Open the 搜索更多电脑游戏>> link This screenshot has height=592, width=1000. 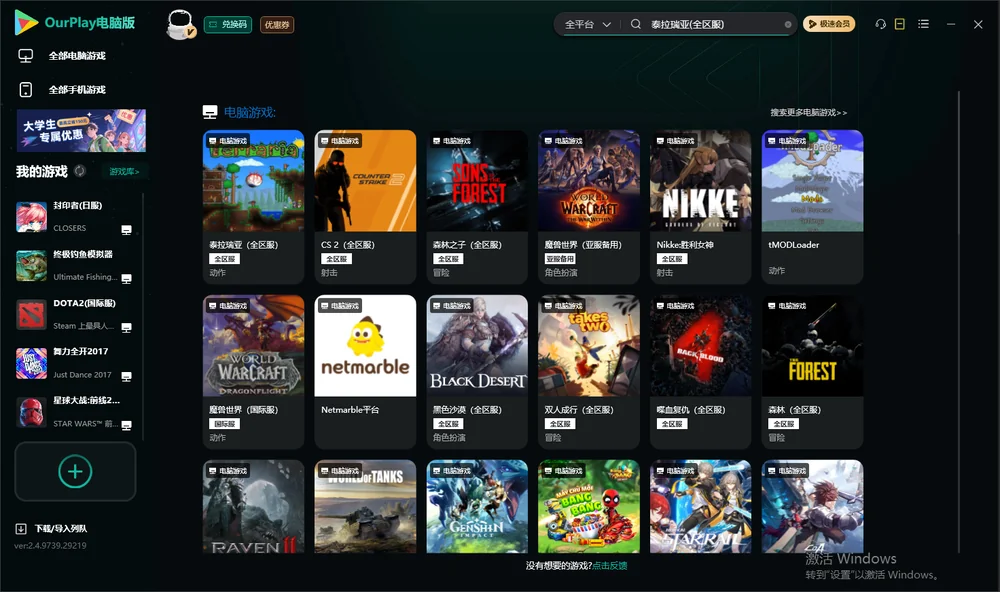click(x=809, y=113)
